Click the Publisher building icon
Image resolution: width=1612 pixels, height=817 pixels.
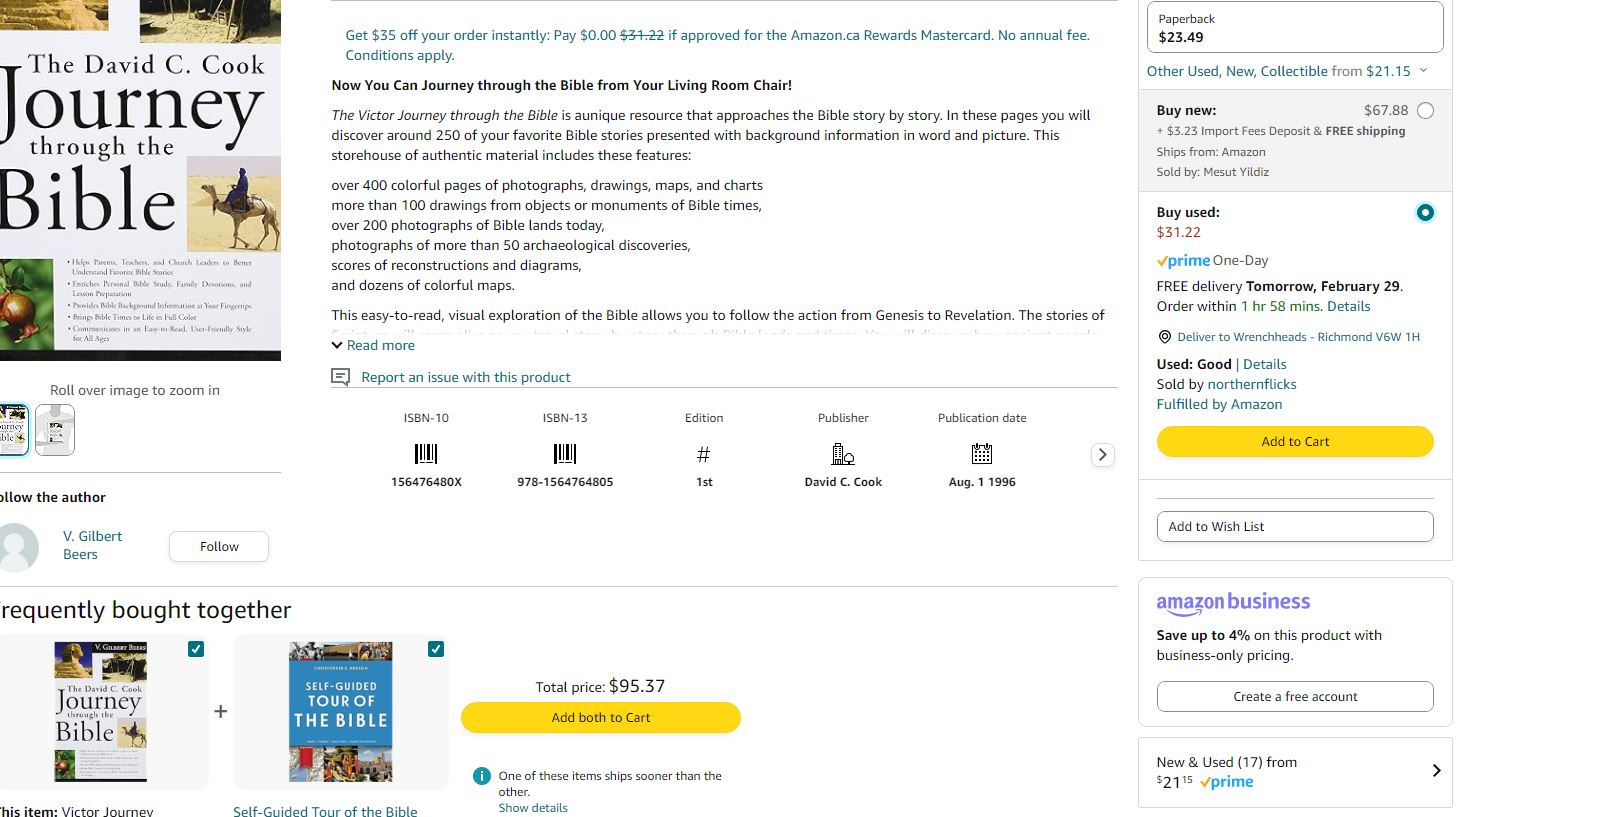843,455
